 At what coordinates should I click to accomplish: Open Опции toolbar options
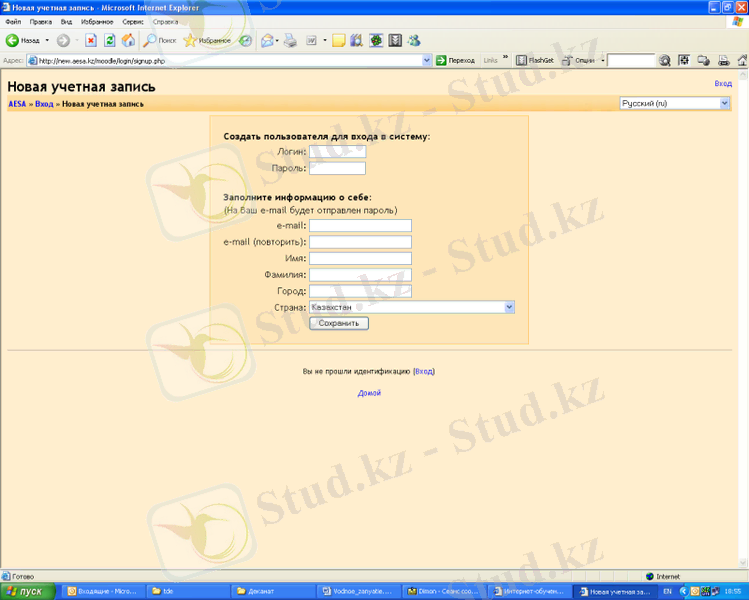click(579, 60)
